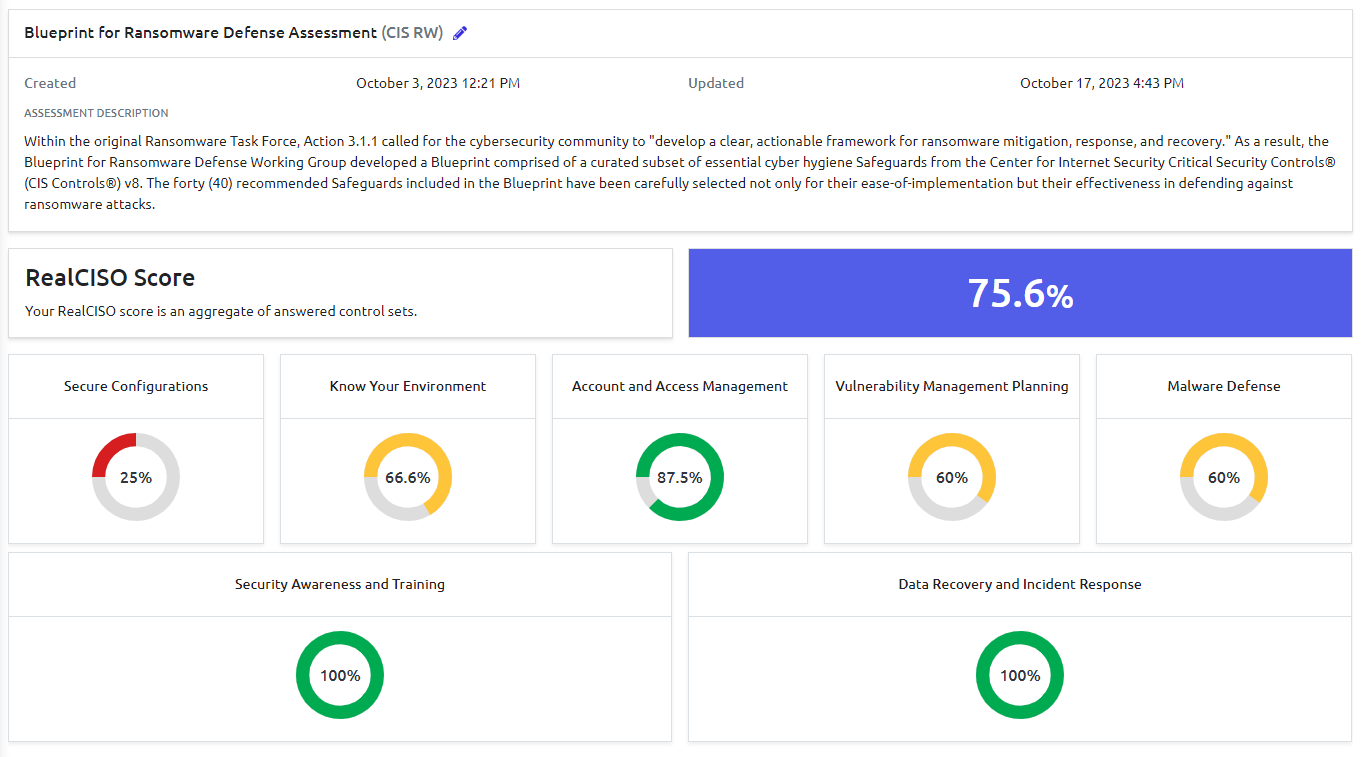Select the Assessment Description paragraph text

(x=680, y=173)
